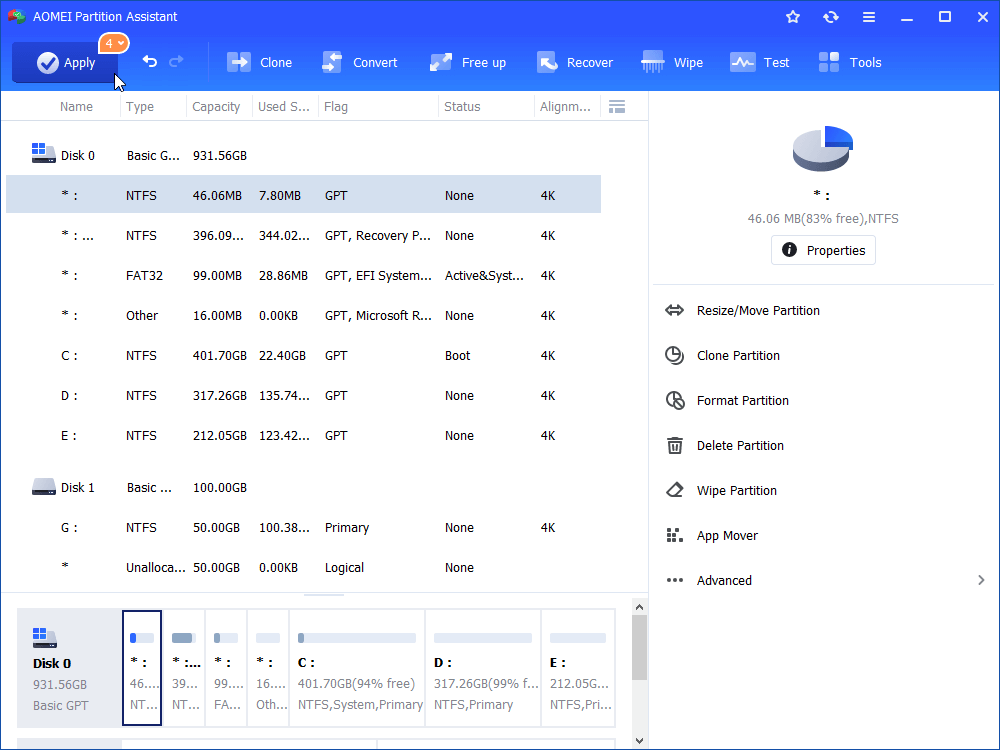This screenshot has height=750, width=1000.
Task: Open the Test menu in toolbar
Action: (x=760, y=62)
